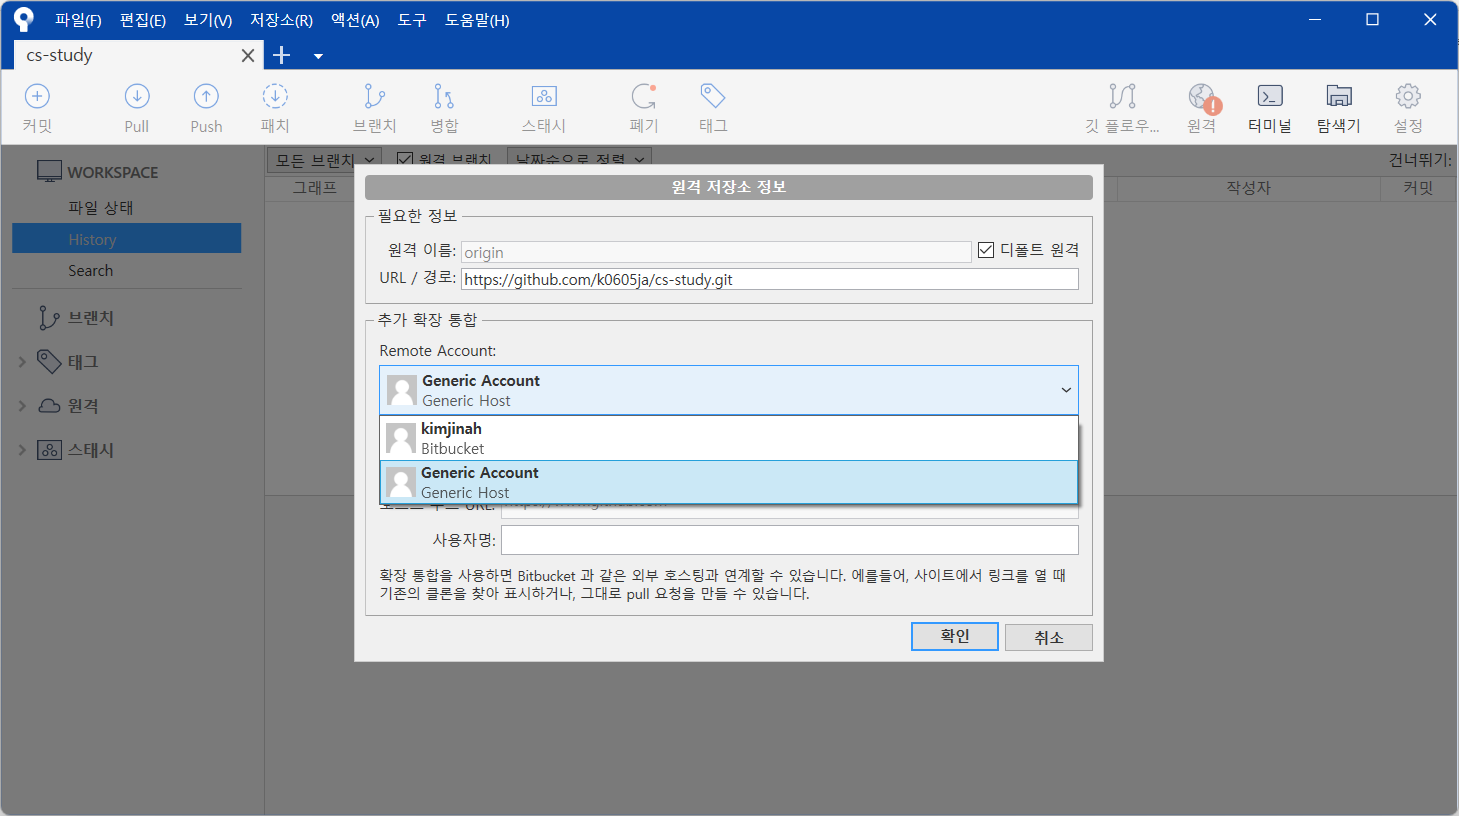This screenshot has width=1459, height=816.
Task: Click the Branch (브랜치) toolbar icon
Action: pos(375,96)
